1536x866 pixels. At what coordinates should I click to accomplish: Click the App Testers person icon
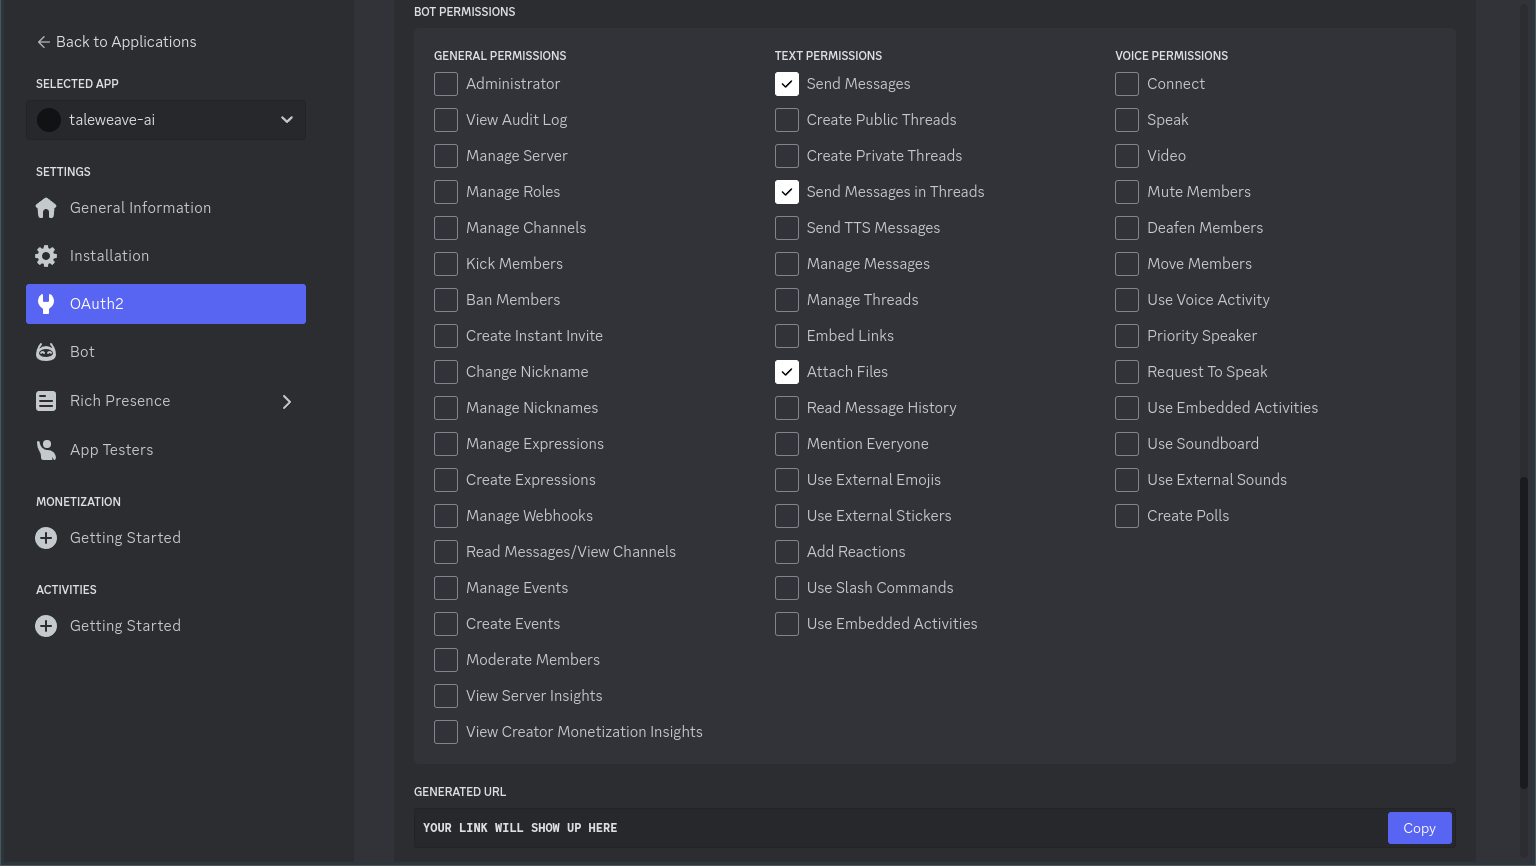(46, 450)
